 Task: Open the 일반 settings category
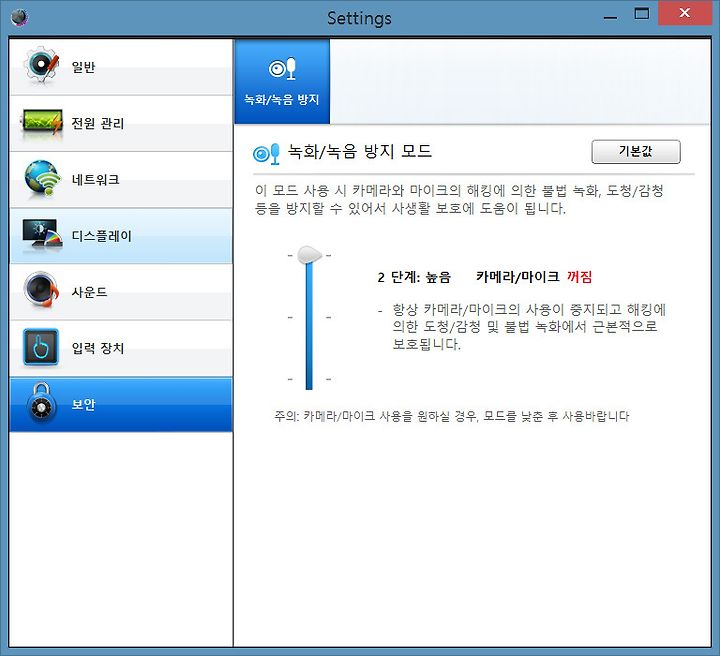[x=121, y=67]
